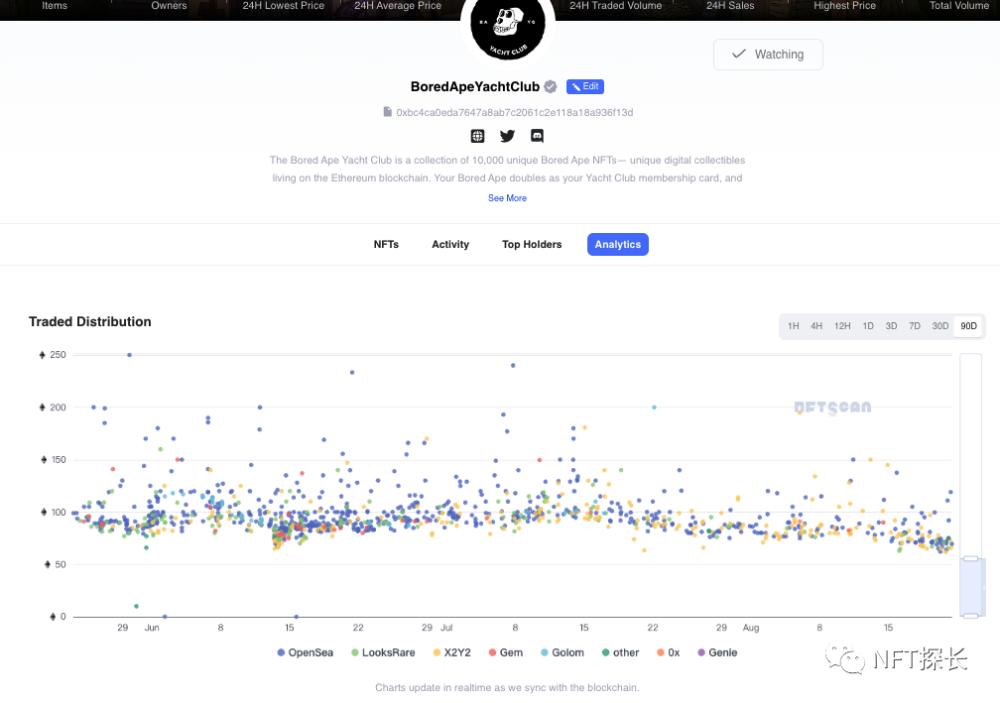Click the blue Edit button
The height and width of the screenshot is (703, 1000).
point(585,87)
